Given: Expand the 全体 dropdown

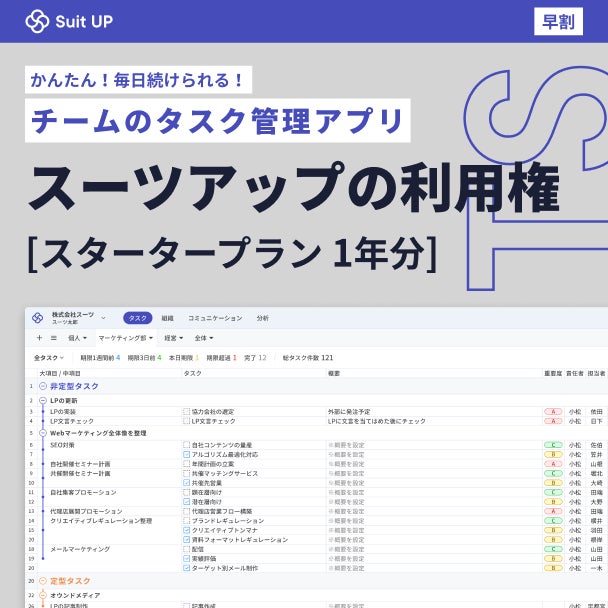Looking at the screenshot, I should [x=204, y=338].
